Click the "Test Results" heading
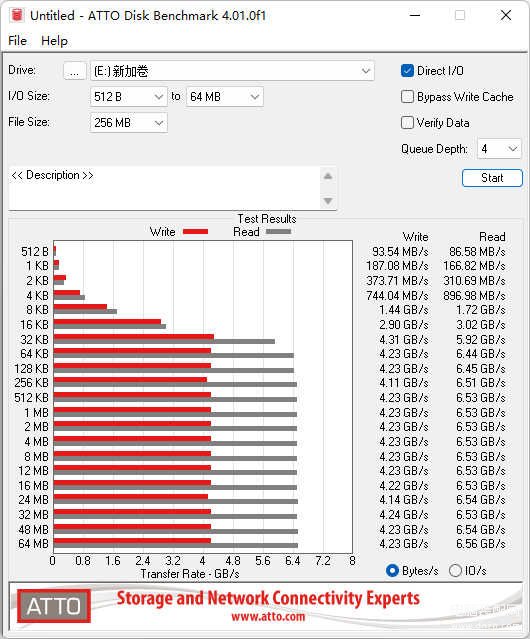Screen dimensions: 530x639 tap(267, 218)
